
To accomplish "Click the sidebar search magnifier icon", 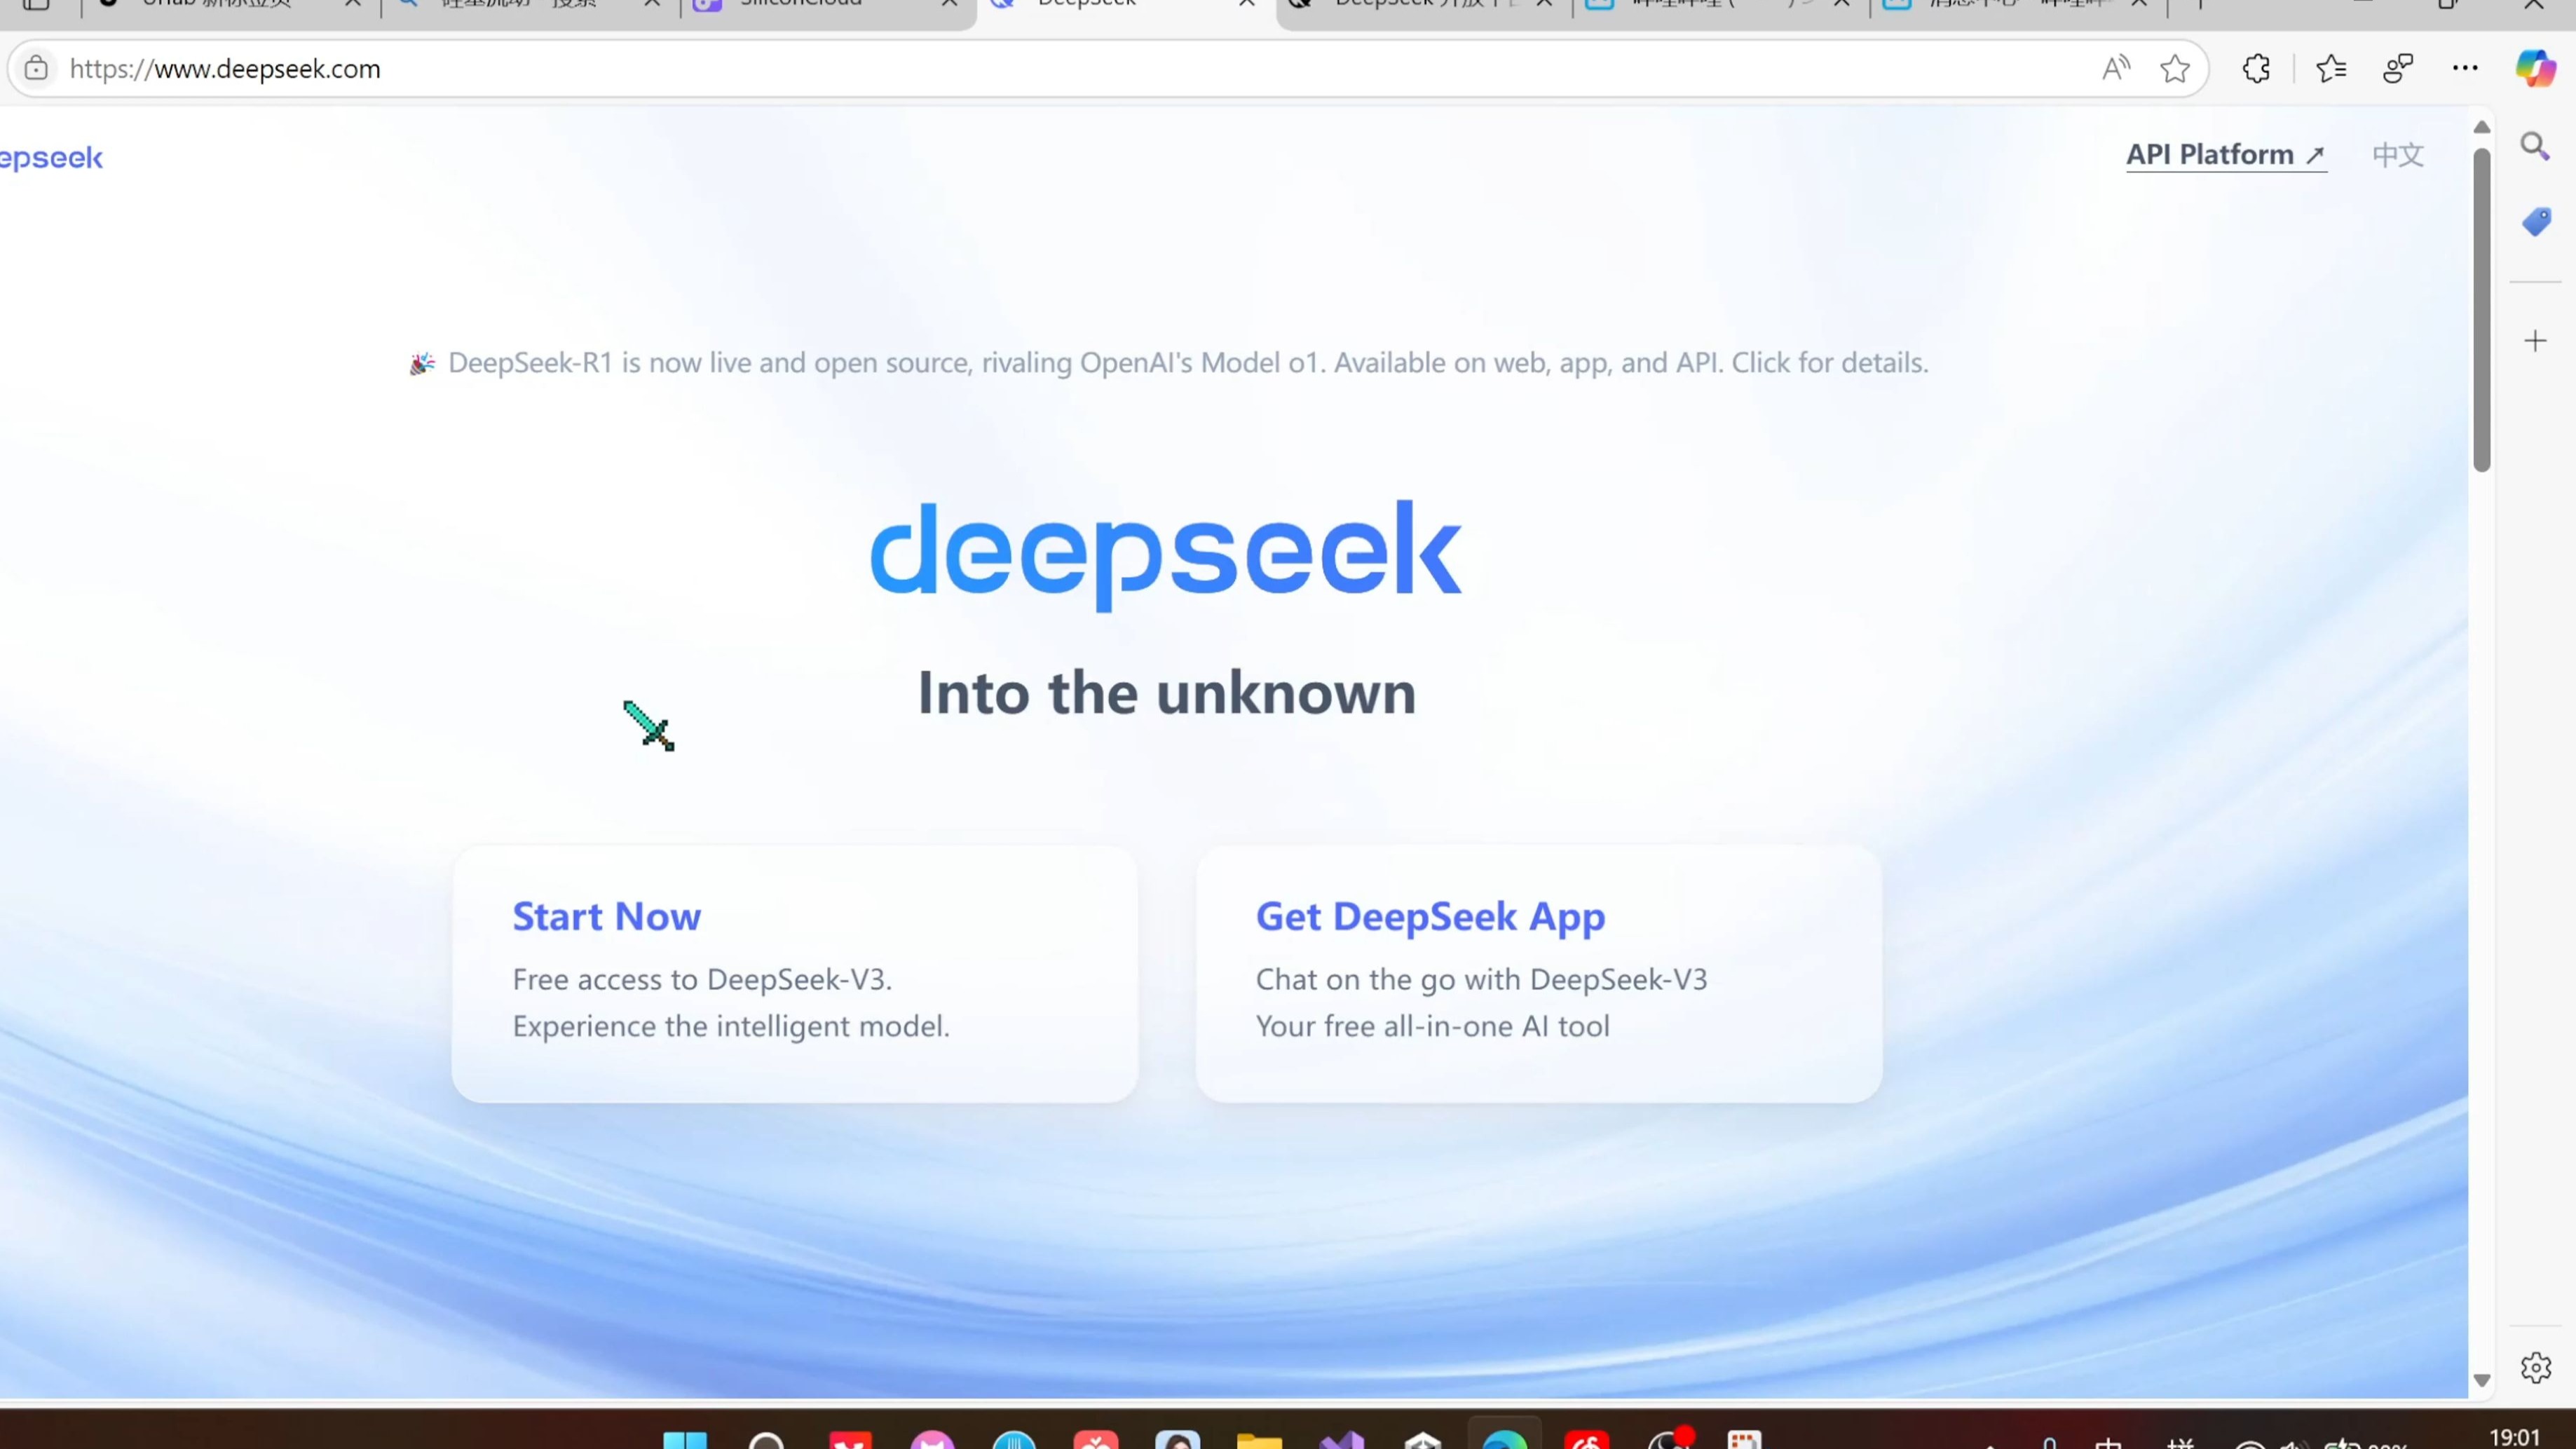I will point(2535,147).
